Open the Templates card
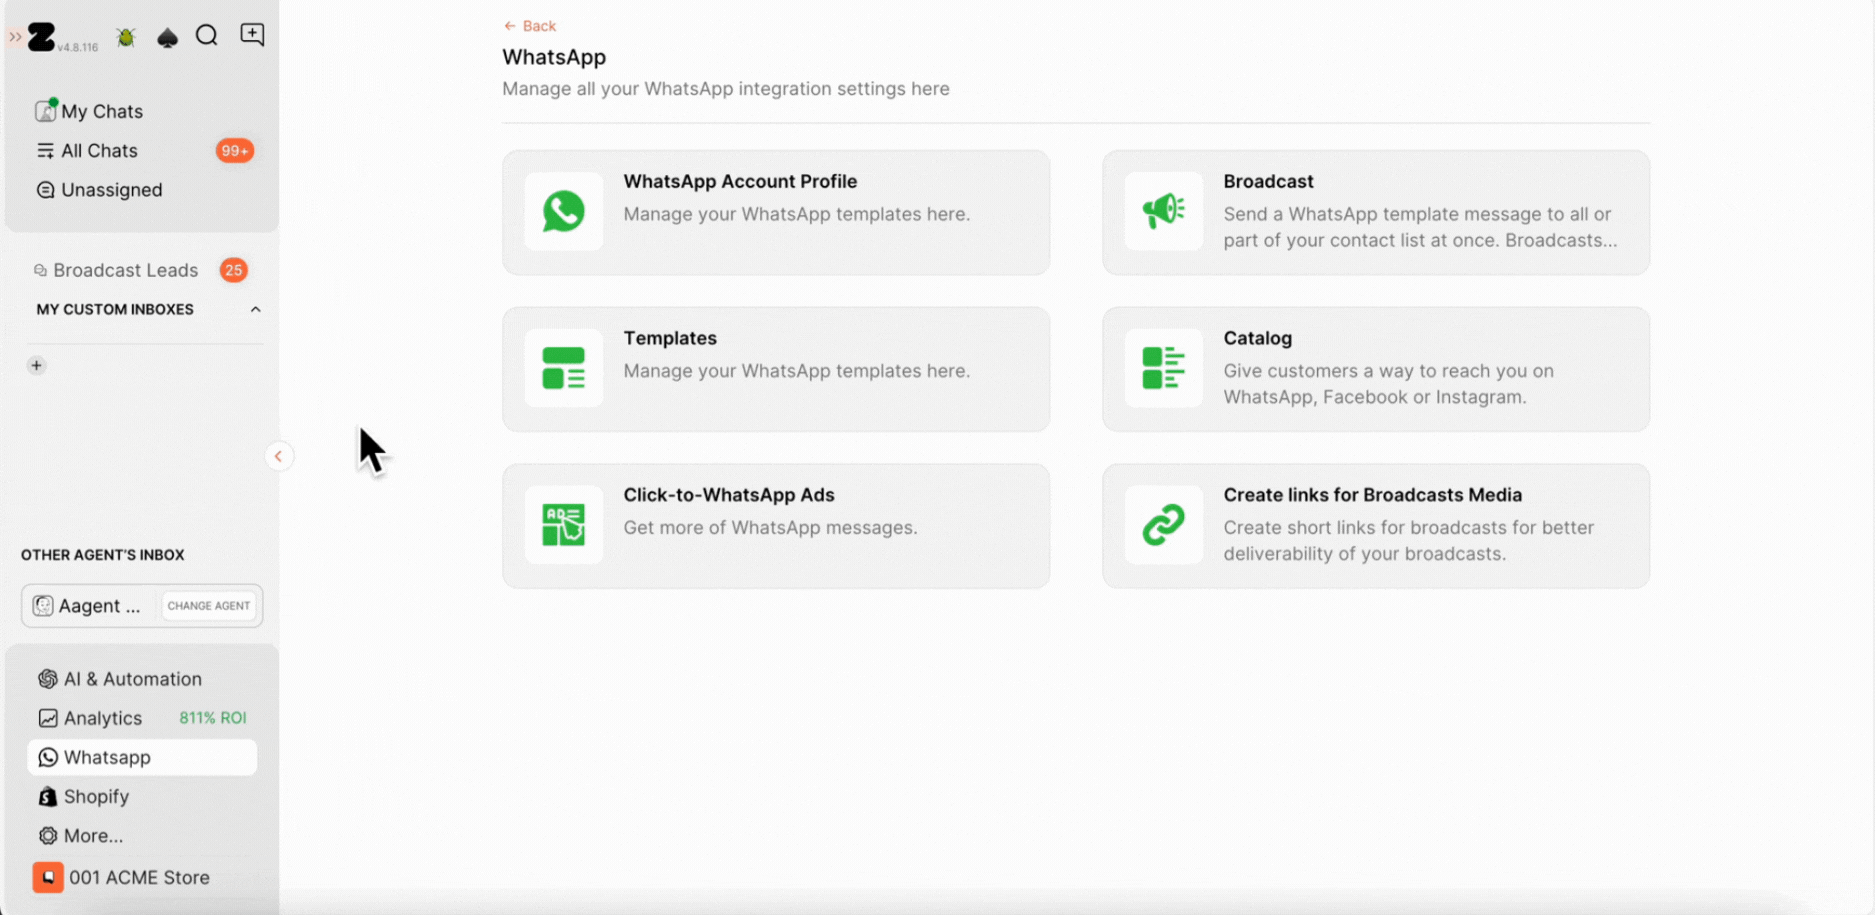The height and width of the screenshot is (915, 1875). click(776, 369)
